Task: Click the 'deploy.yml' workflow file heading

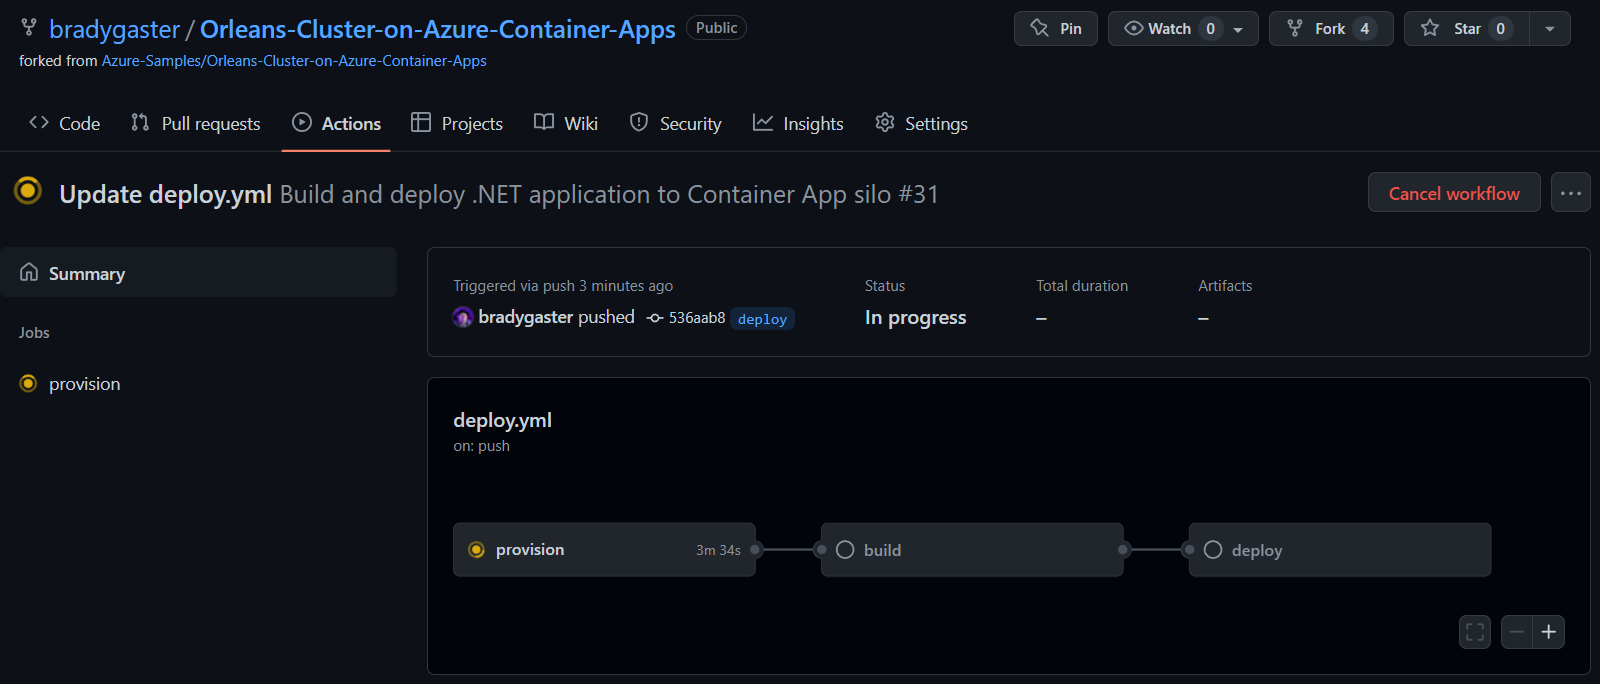Action: click(x=502, y=421)
